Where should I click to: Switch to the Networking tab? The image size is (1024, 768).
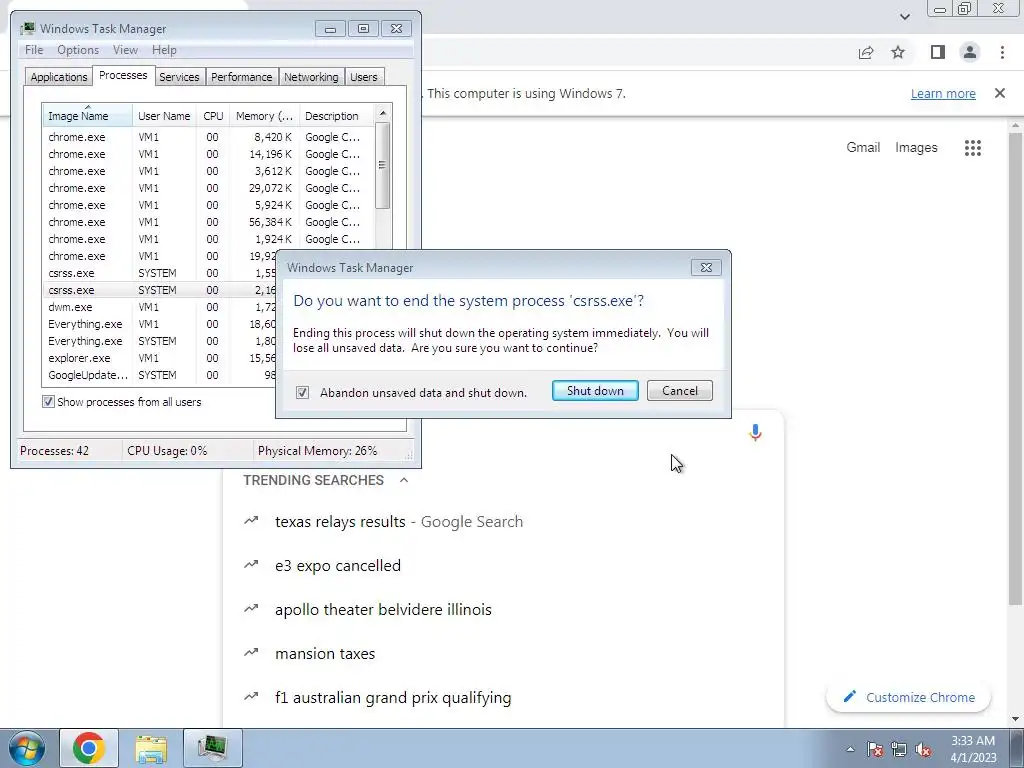click(311, 77)
